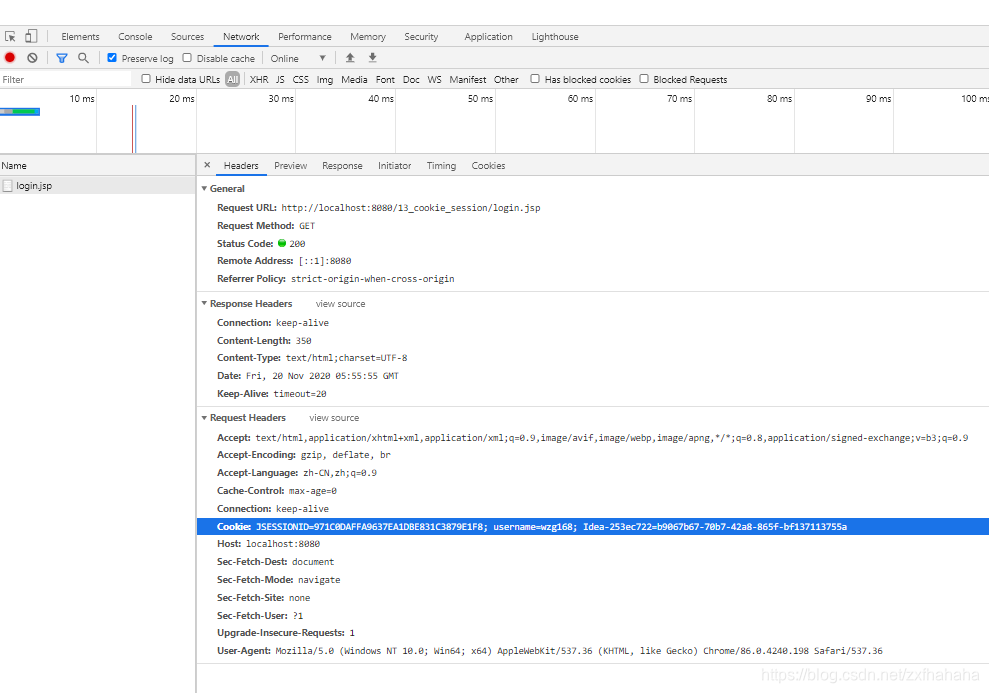Filter requests by Manifest type

(467, 79)
